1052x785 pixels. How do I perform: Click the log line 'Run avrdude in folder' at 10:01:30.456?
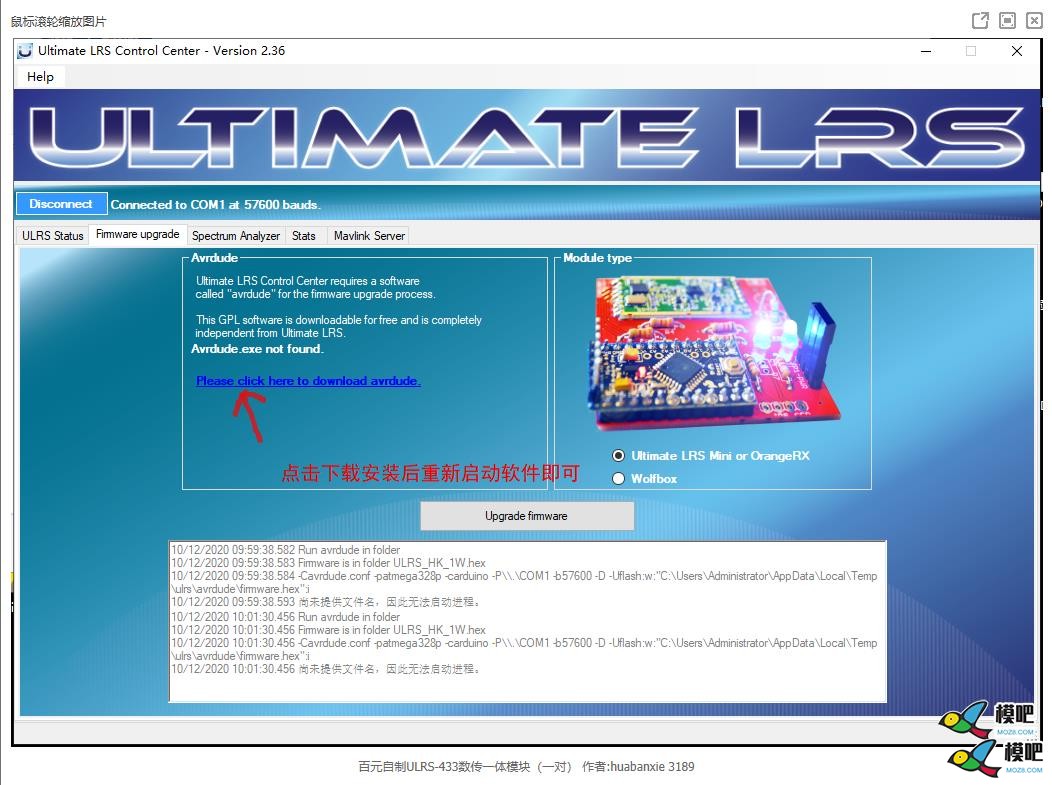coord(285,617)
